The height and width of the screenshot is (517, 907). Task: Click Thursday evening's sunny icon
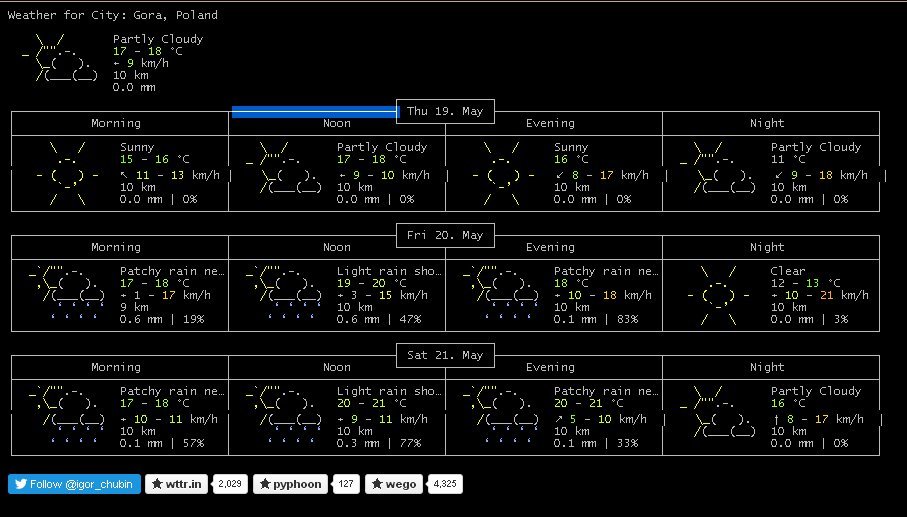(502, 174)
